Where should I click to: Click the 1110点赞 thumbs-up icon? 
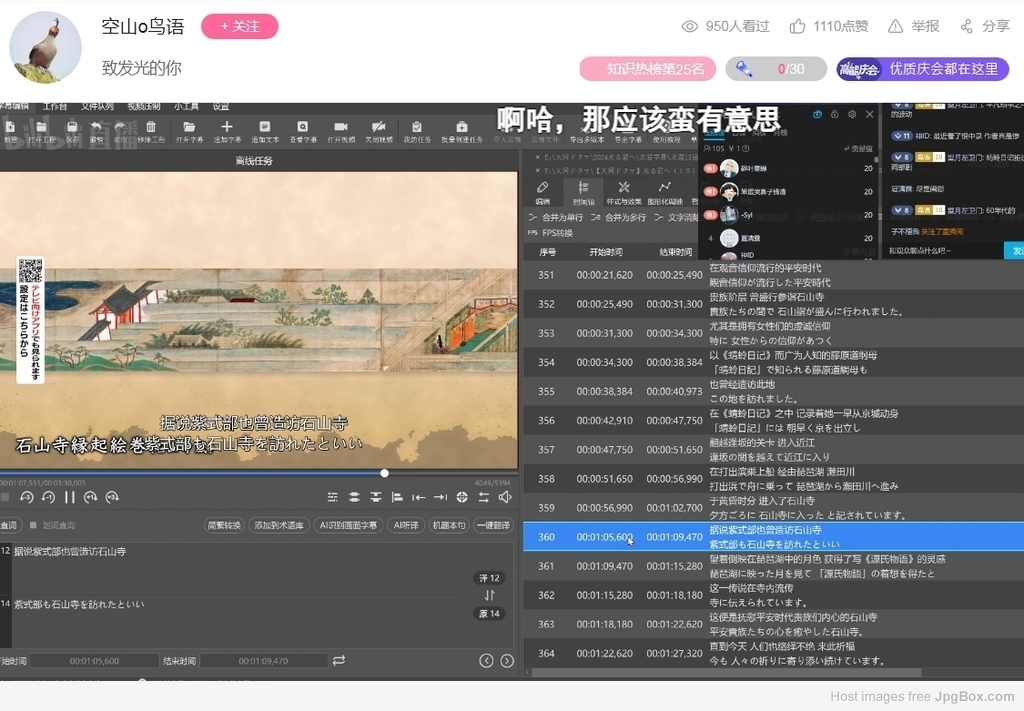coord(797,26)
